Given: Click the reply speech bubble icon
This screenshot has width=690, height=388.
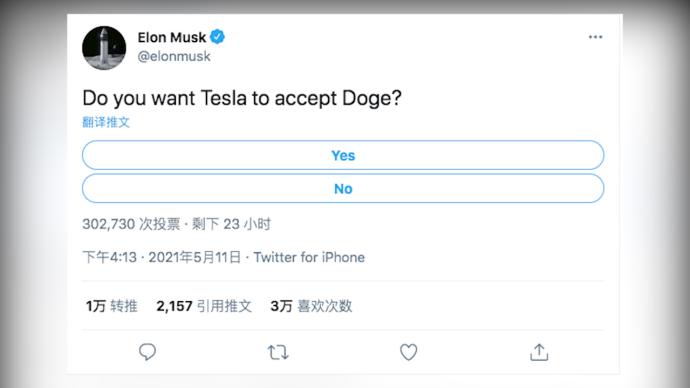Looking at the screenshot, I should 147,352.
